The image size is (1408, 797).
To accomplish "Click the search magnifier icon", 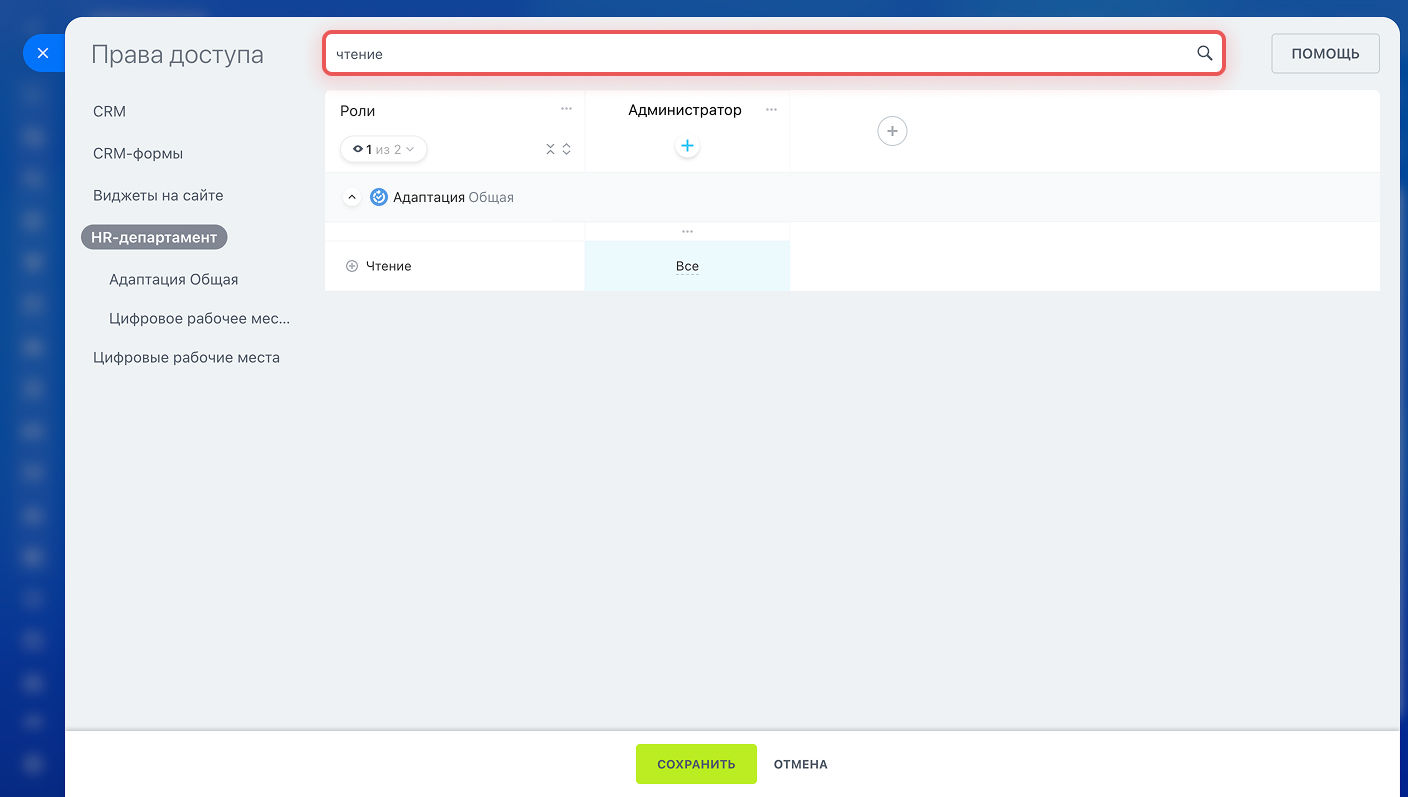I will (x=1204, y=54).
